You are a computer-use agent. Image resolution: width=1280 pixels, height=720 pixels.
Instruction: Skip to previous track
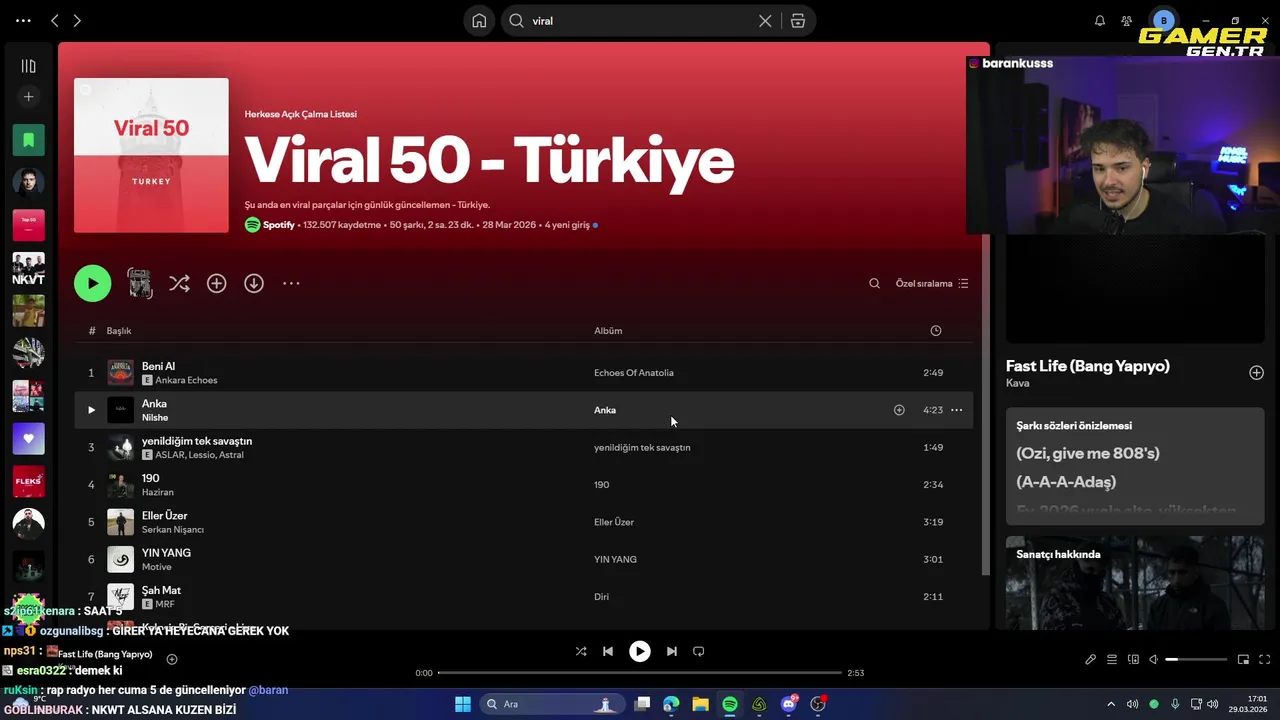tap(608, 651)
